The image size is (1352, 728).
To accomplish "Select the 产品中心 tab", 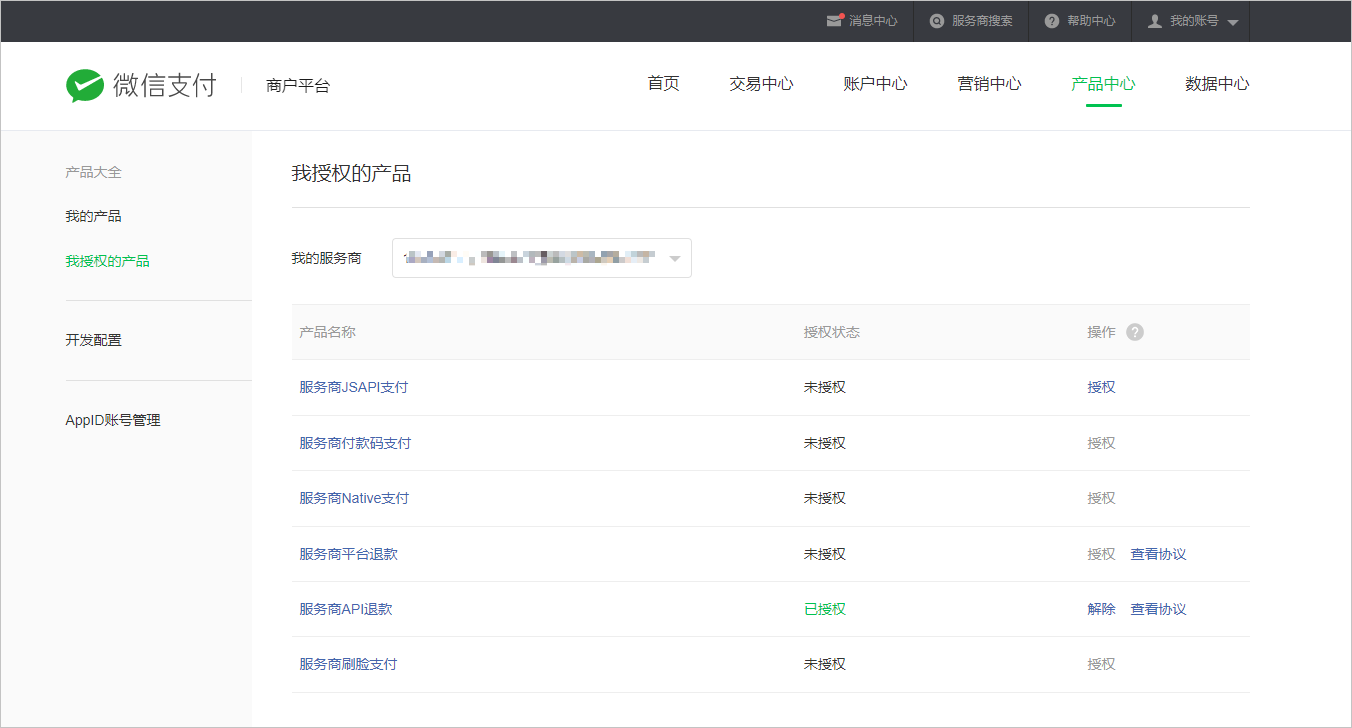I will point(1103,84).
